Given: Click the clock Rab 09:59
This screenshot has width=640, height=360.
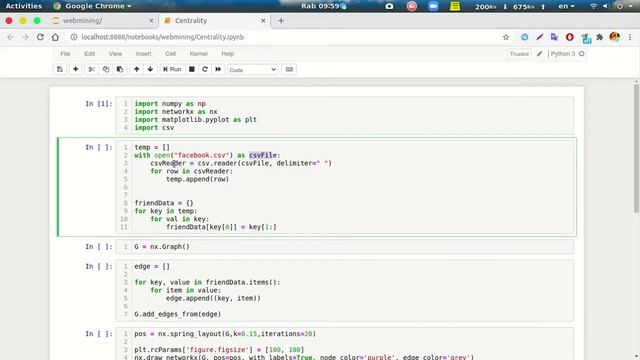Looking at the screenshot, I should click(x=320, y=6).
